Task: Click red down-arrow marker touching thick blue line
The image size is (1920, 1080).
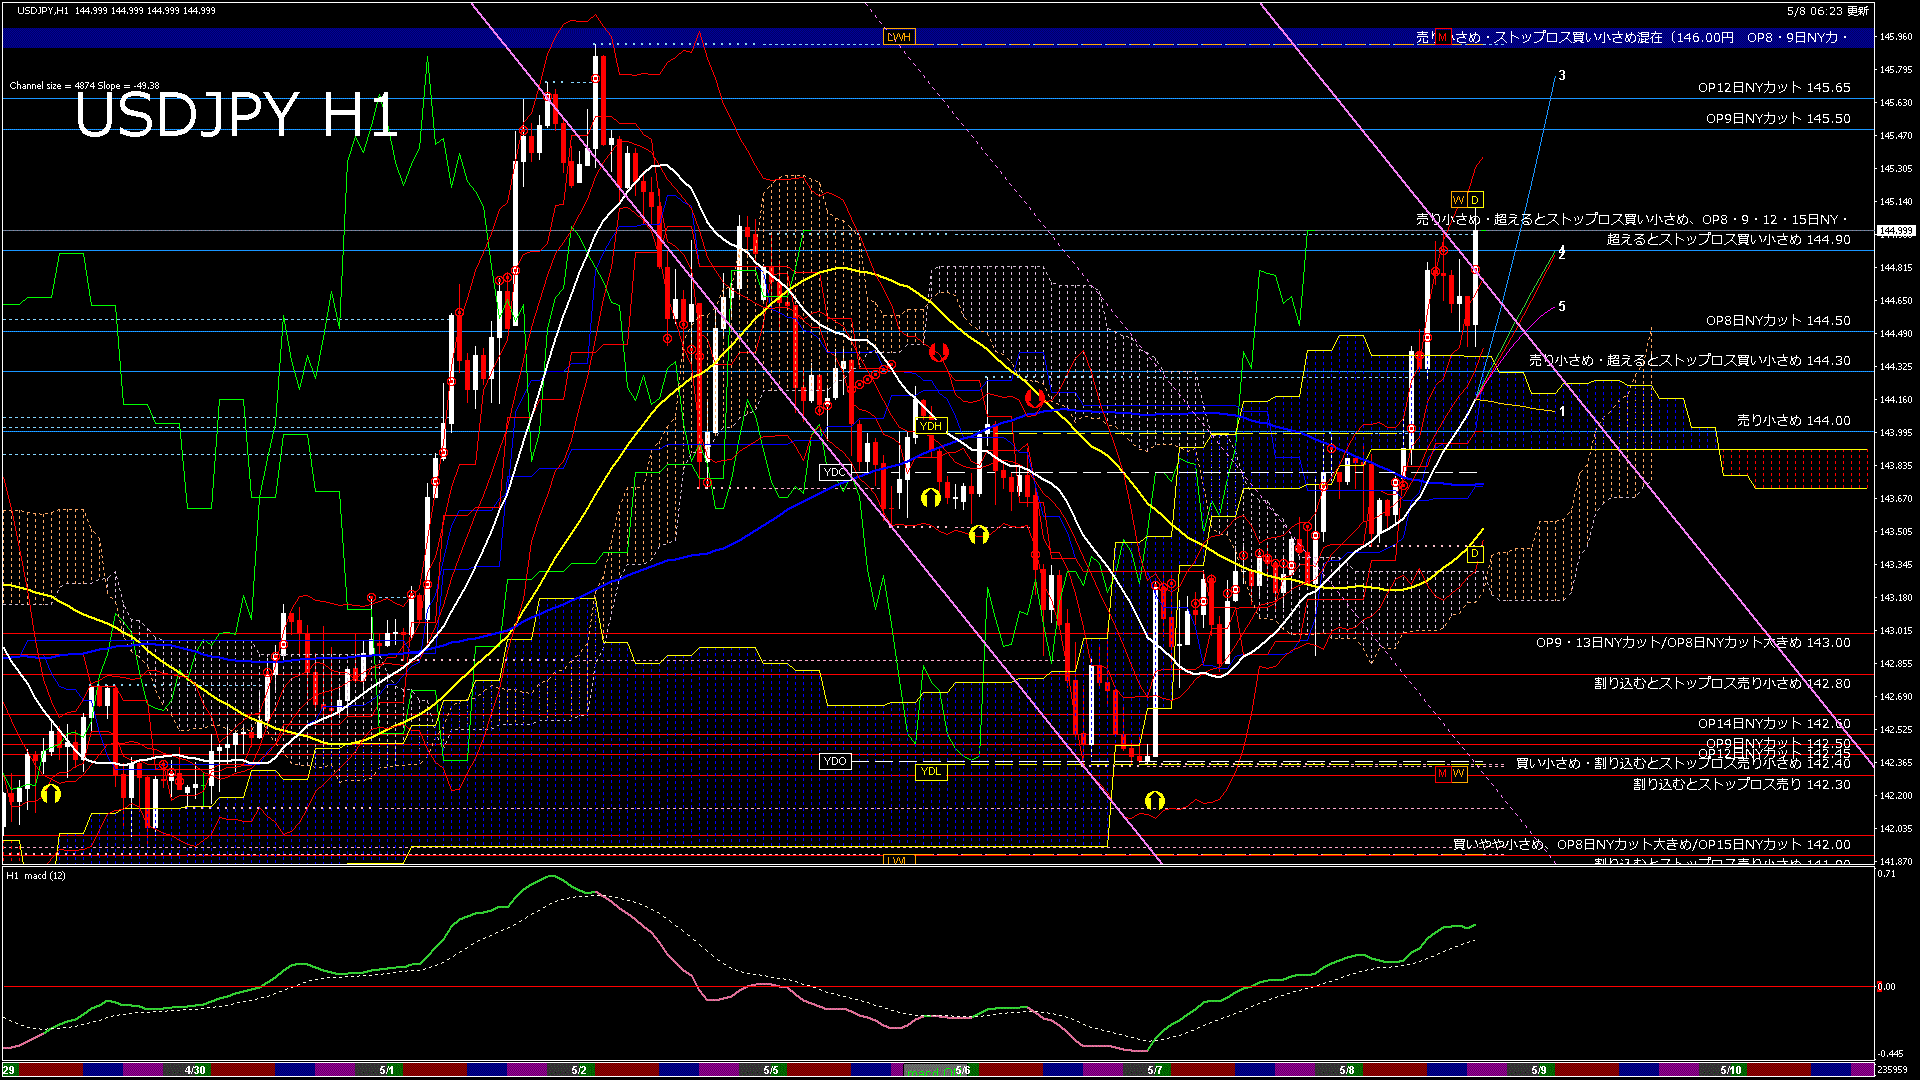Action: (x=1034, y=399)
